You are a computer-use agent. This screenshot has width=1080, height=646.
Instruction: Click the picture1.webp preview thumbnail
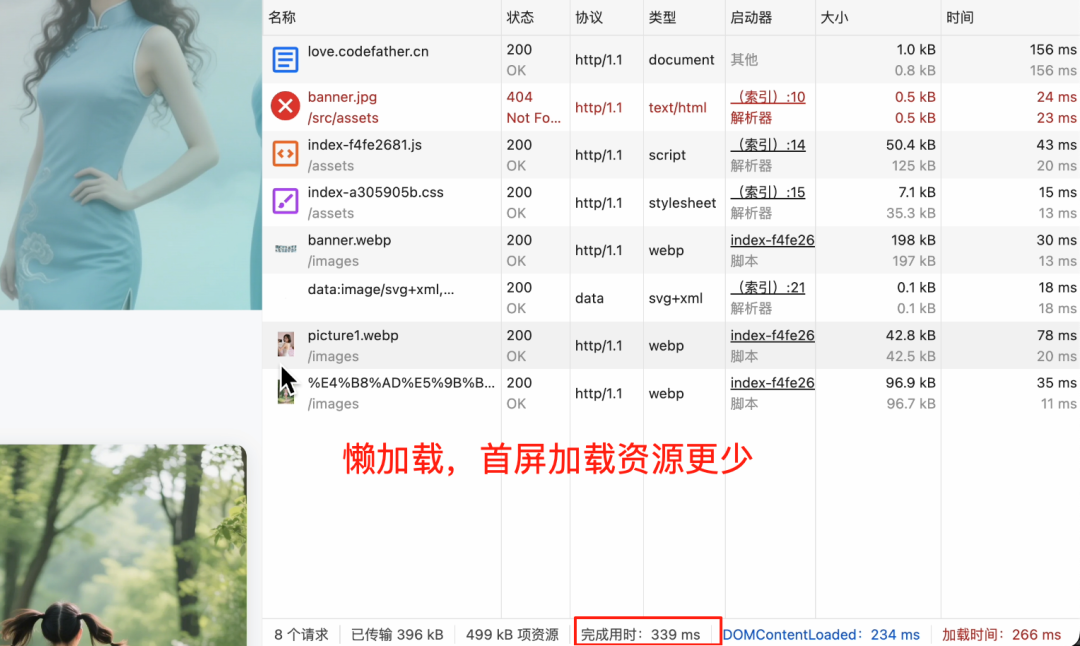tap(285, 345)
